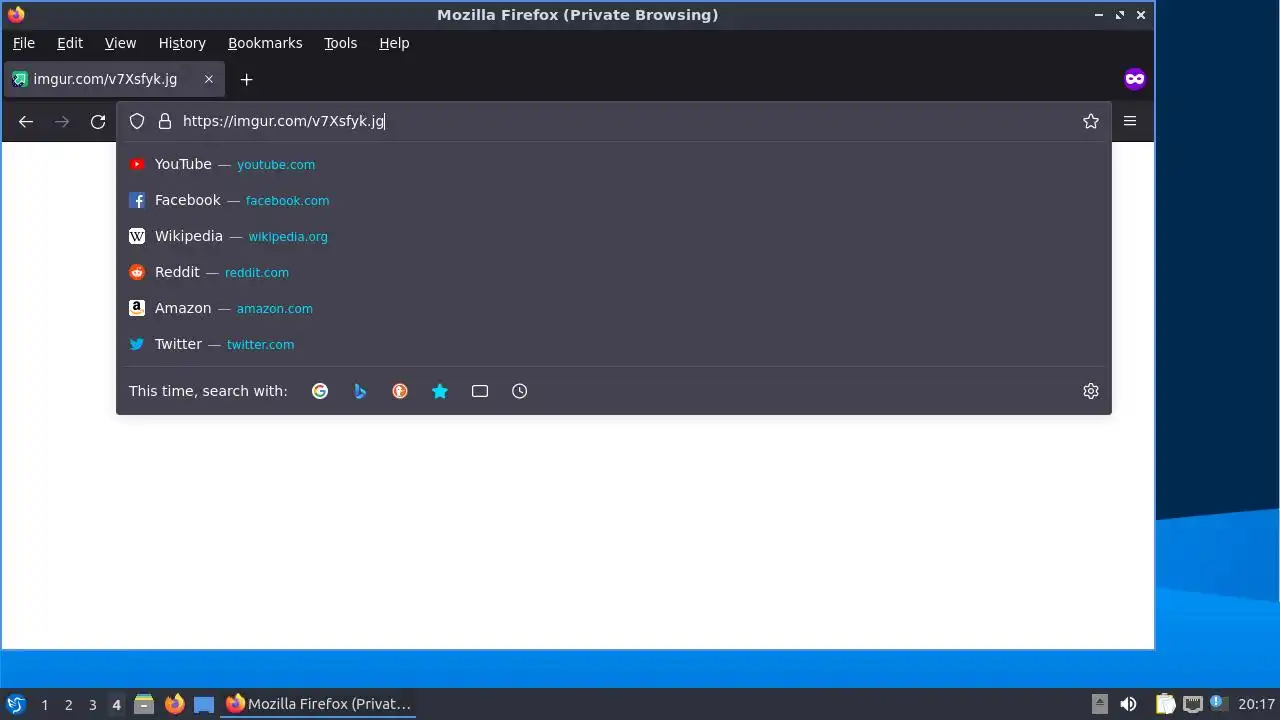Go back using the back arrow
This screenshot has width=1280, height=720.
pos(26,121)
